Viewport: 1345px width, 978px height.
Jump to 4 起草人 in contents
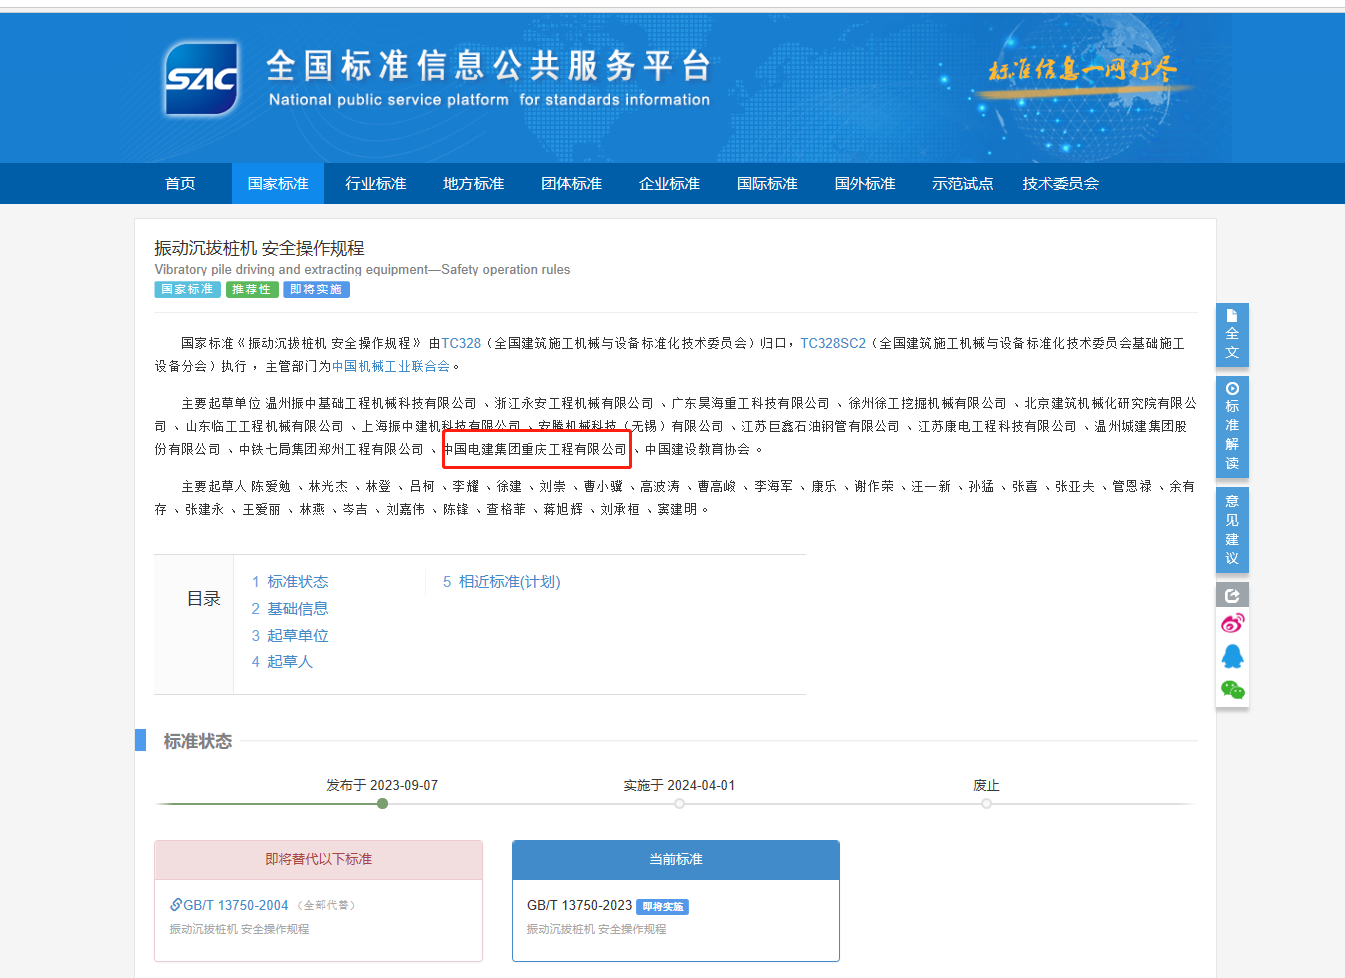[x=282, y=661]
